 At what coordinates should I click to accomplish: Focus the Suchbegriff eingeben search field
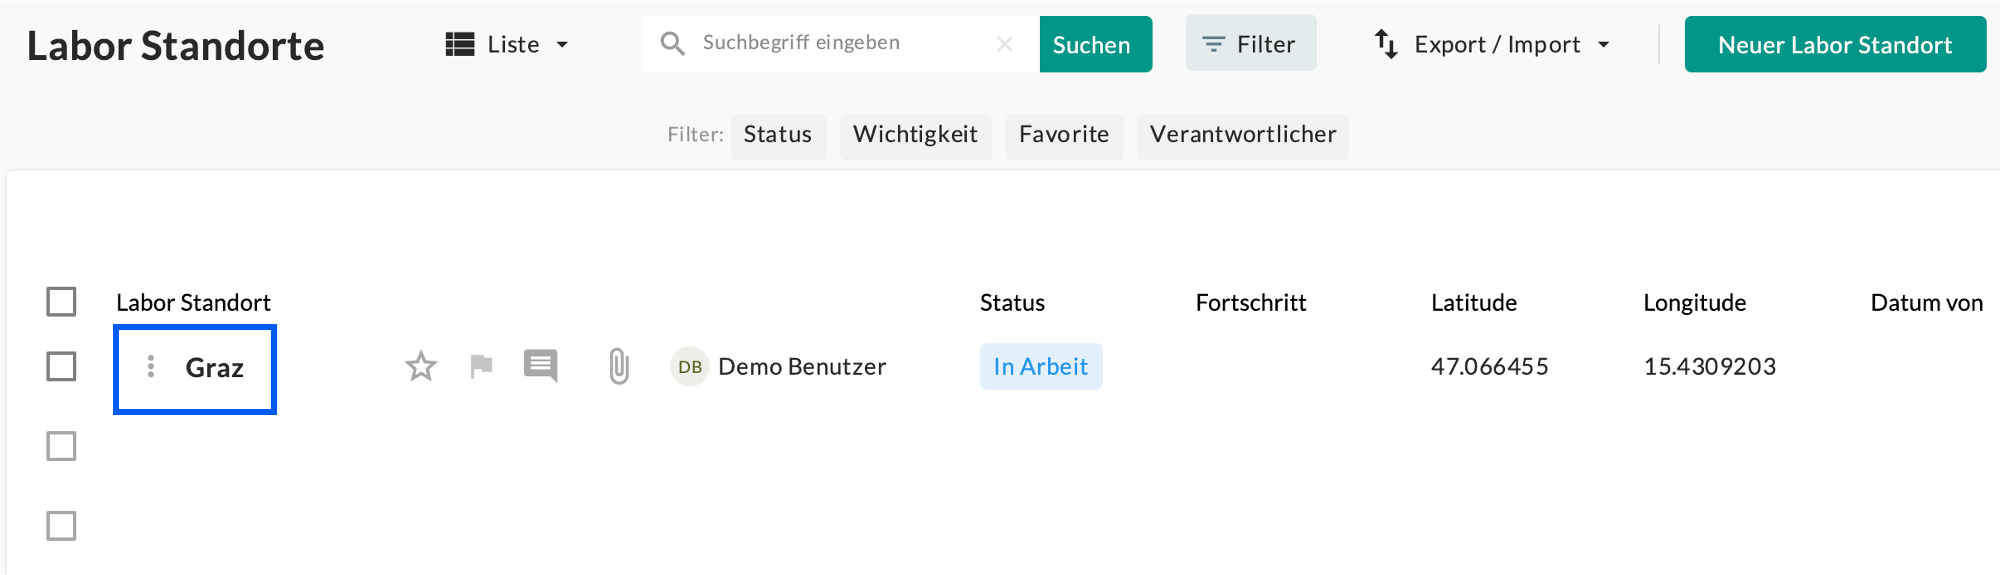click(840, 43)
